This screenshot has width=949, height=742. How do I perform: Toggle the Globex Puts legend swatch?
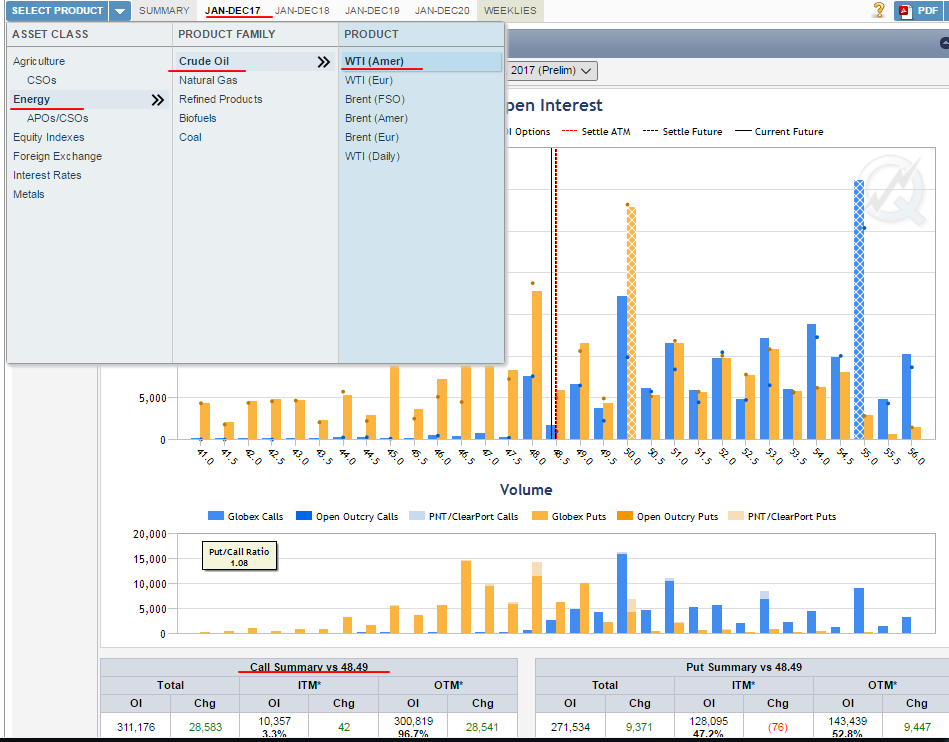[x=540, y=516]
